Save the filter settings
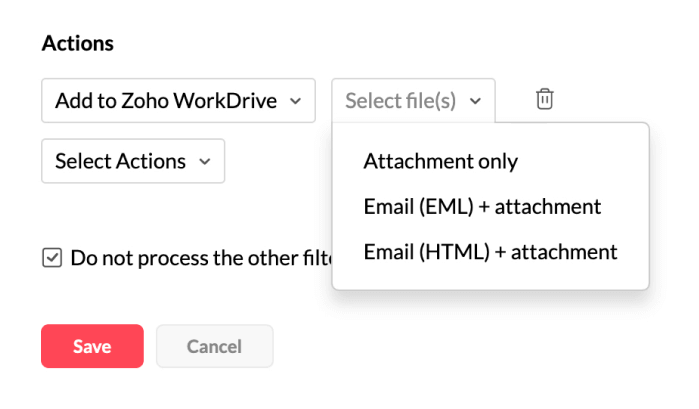 click(92, 346)
